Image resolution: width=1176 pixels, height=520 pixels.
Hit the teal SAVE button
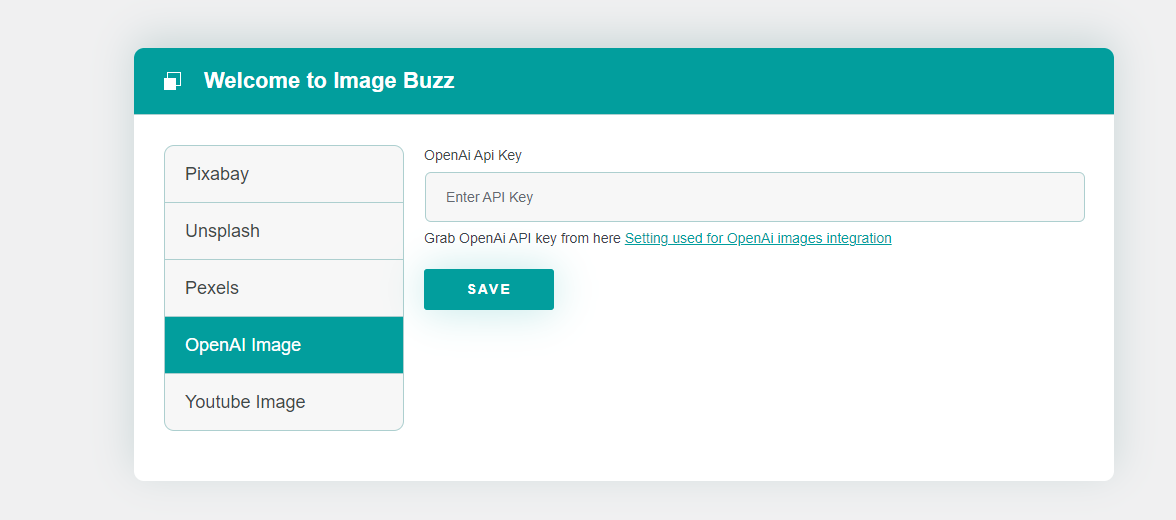tap(489, 290)
